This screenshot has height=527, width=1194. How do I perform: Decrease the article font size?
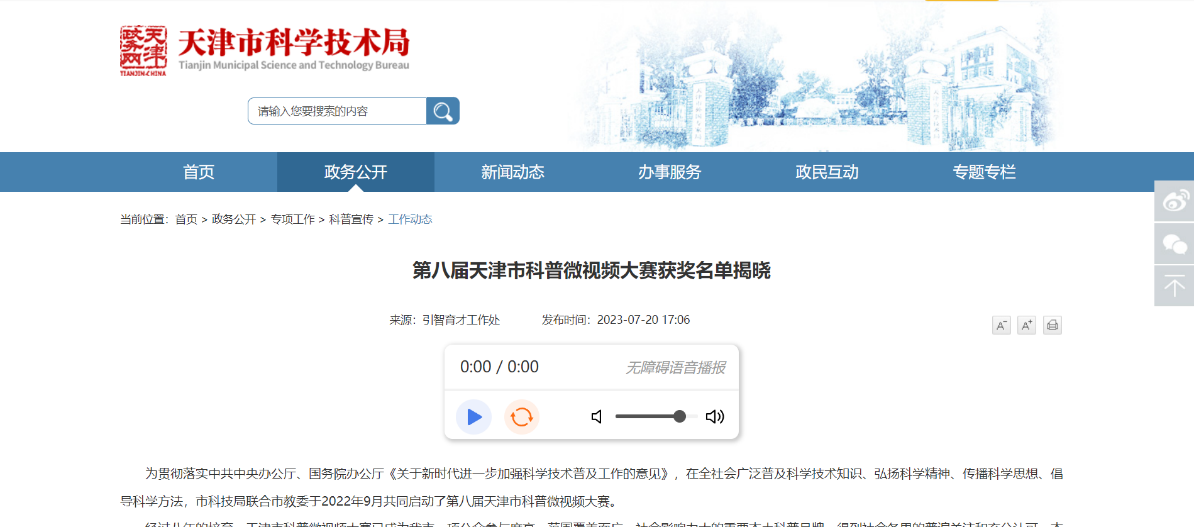click(1001, 325)
